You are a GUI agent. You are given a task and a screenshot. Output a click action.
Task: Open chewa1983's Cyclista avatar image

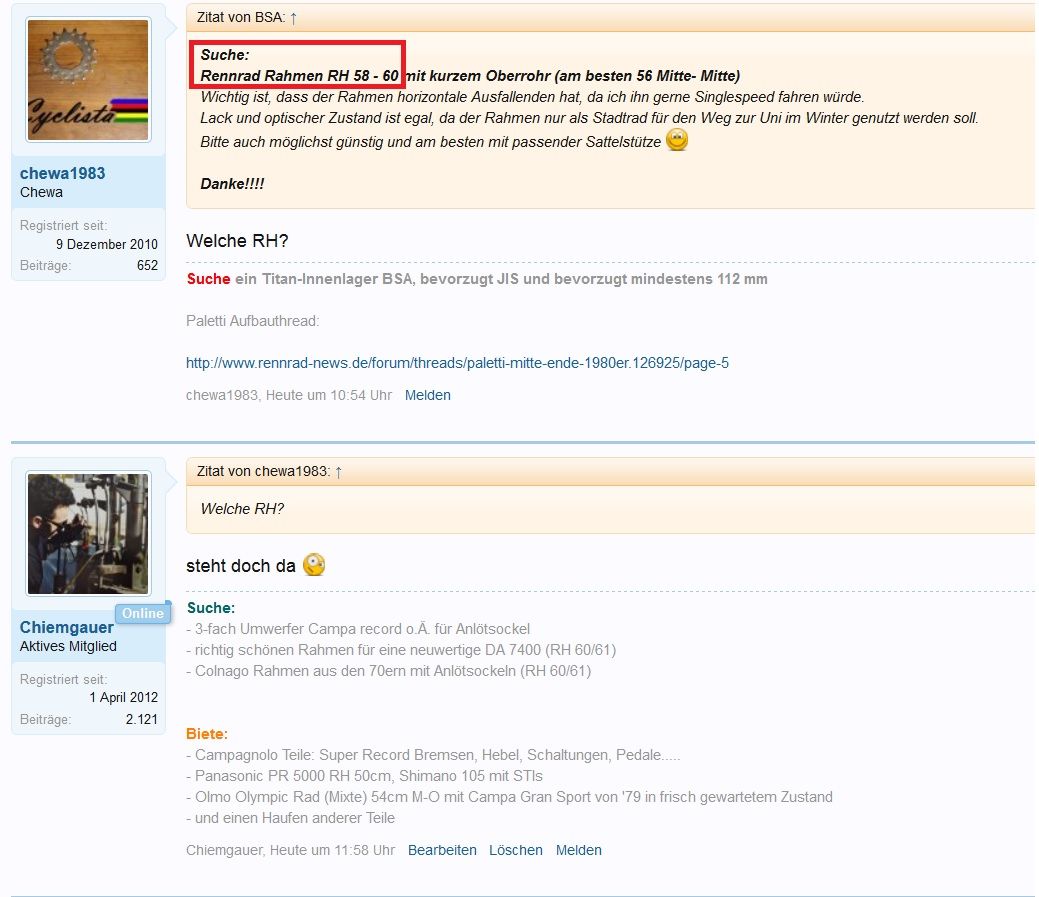88,80
